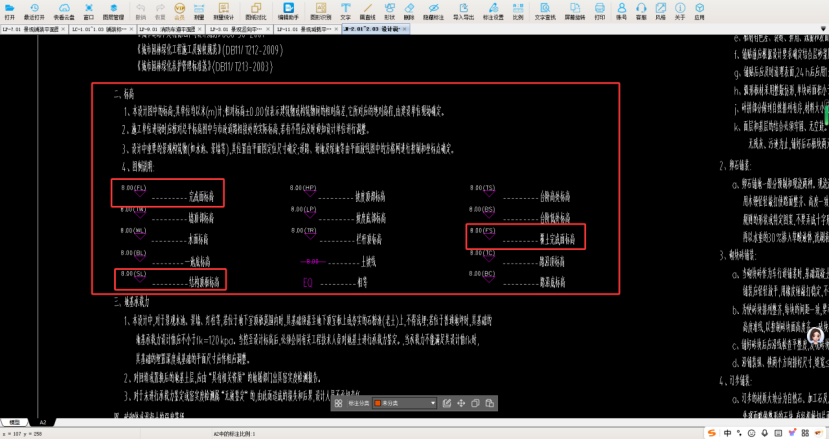Click the 打开 (Open) file icon

(x=9, y=11)
